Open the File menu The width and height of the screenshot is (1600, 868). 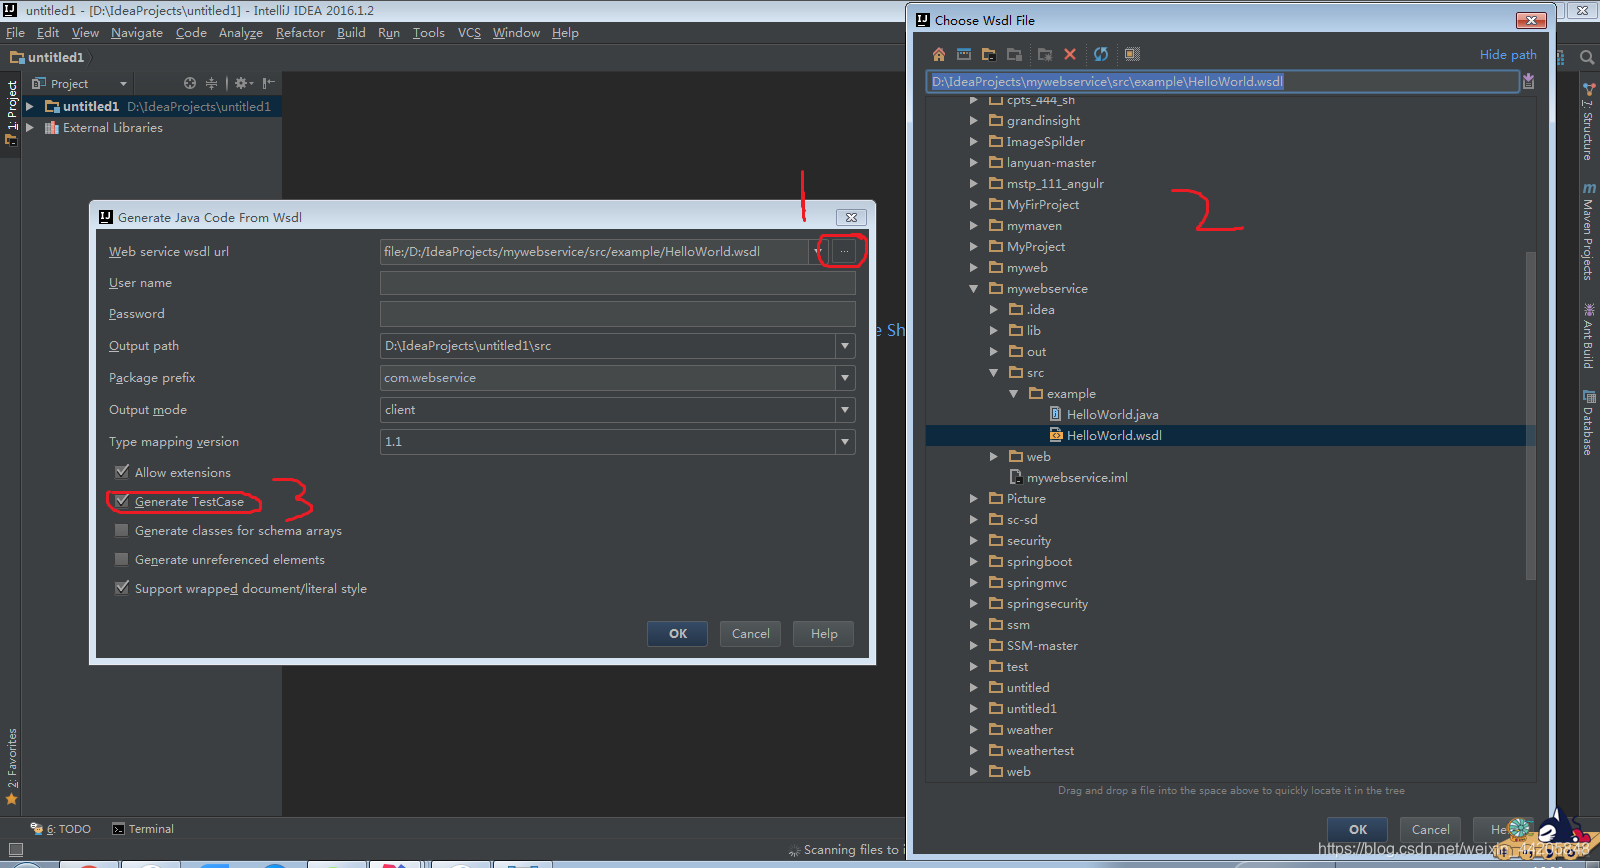[x=15, y=33]
